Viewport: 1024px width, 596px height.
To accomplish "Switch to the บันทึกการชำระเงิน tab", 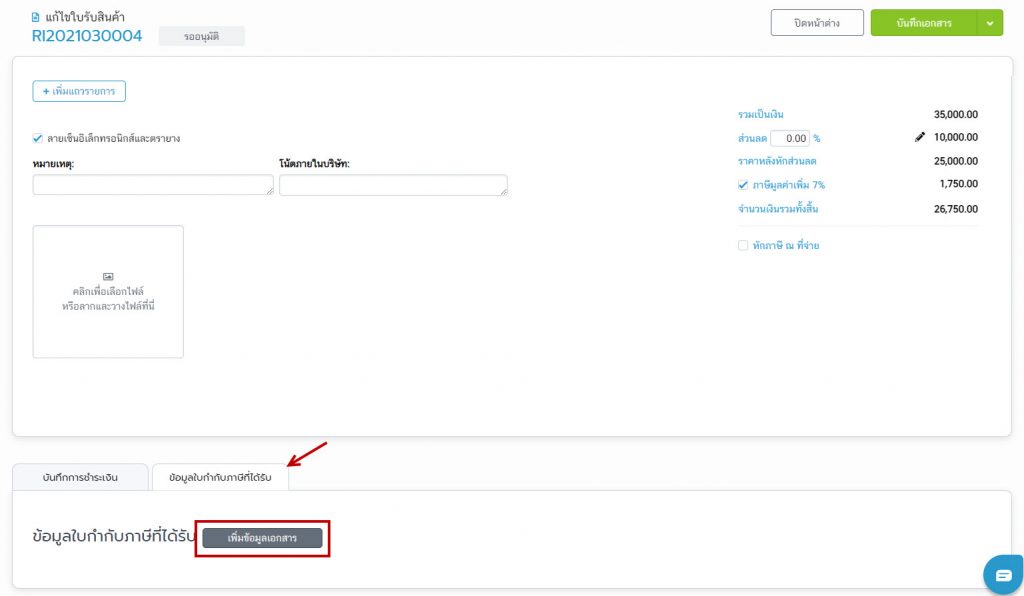I will 80,478.
